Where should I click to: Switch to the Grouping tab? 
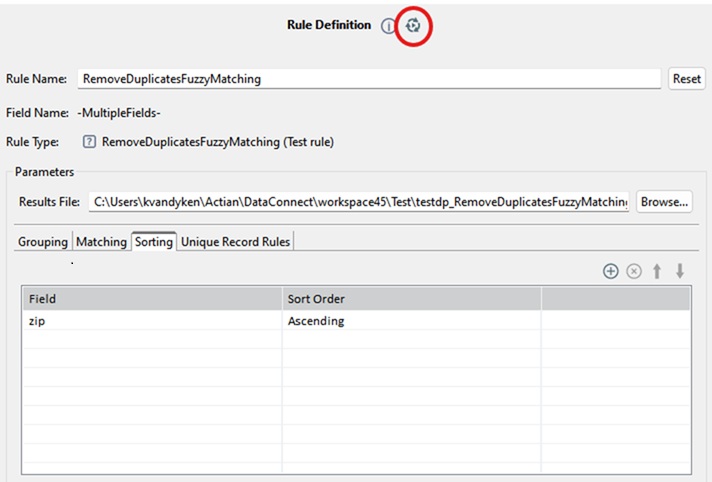[x=43, y=242]
